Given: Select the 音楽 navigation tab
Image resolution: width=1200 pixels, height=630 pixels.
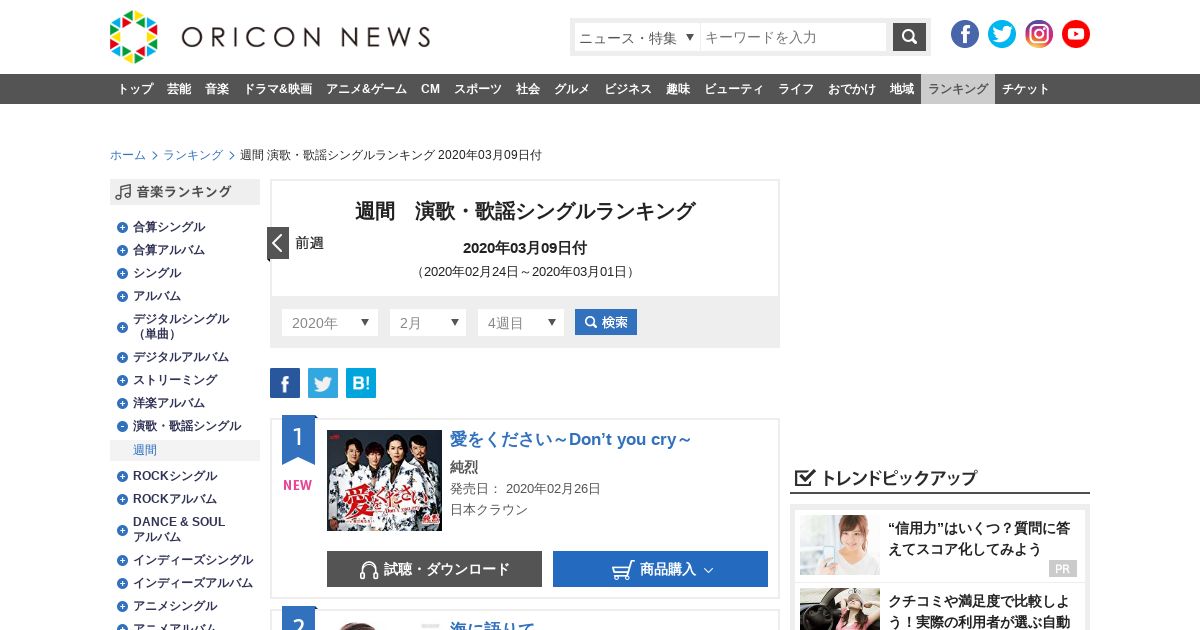Looking at the screenshot, I should click(x=217, y=89).
